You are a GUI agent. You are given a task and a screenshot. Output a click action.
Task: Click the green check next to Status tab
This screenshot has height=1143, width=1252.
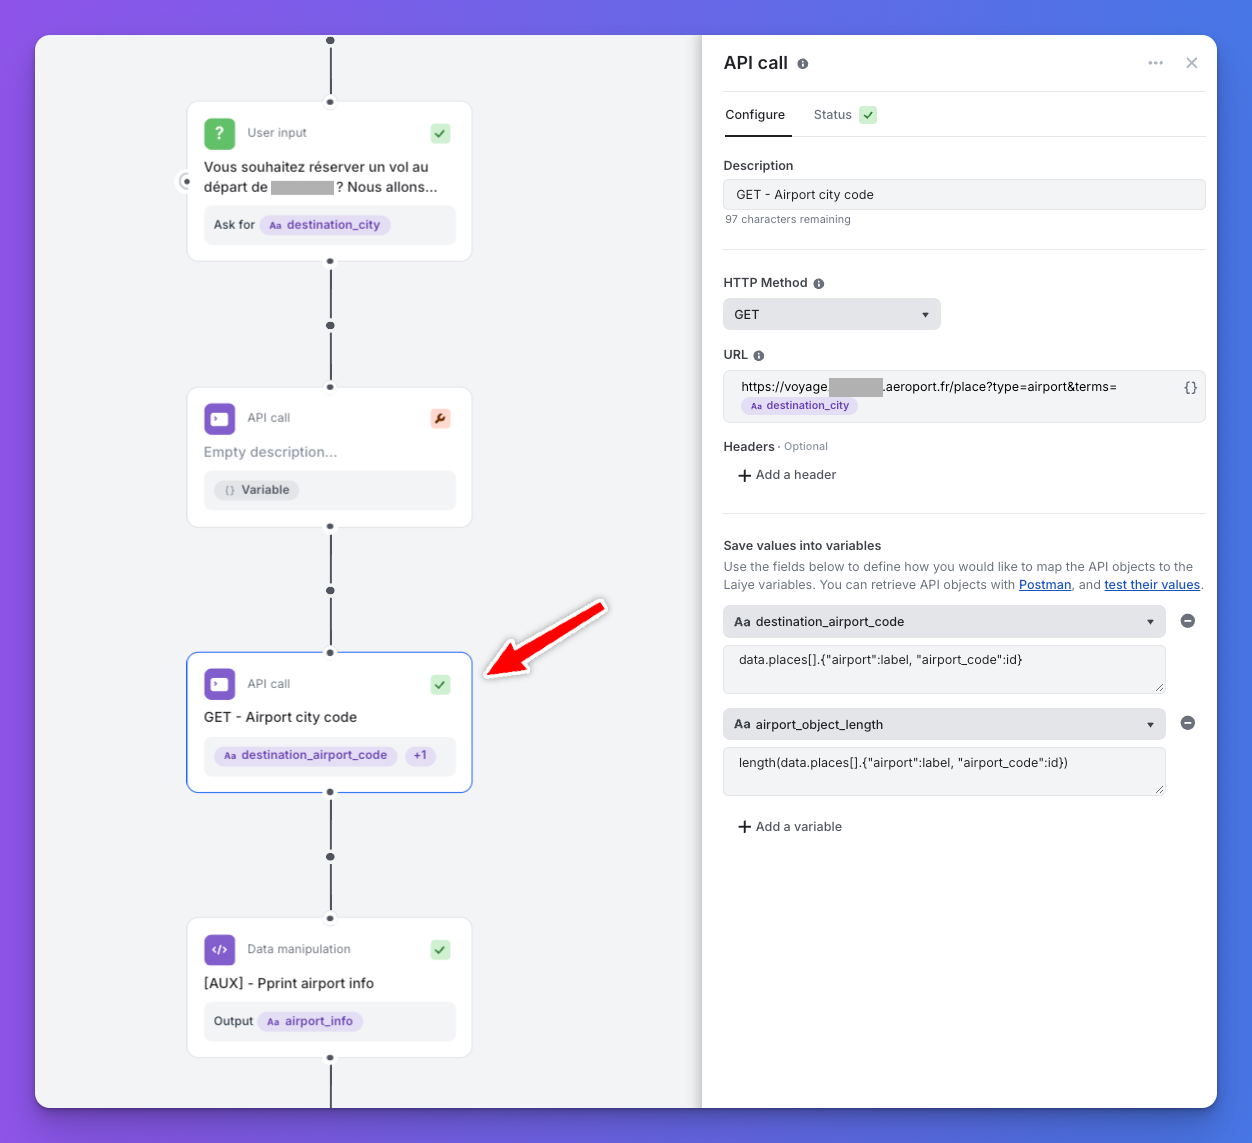pyautogui.click(x=868, y=115)
